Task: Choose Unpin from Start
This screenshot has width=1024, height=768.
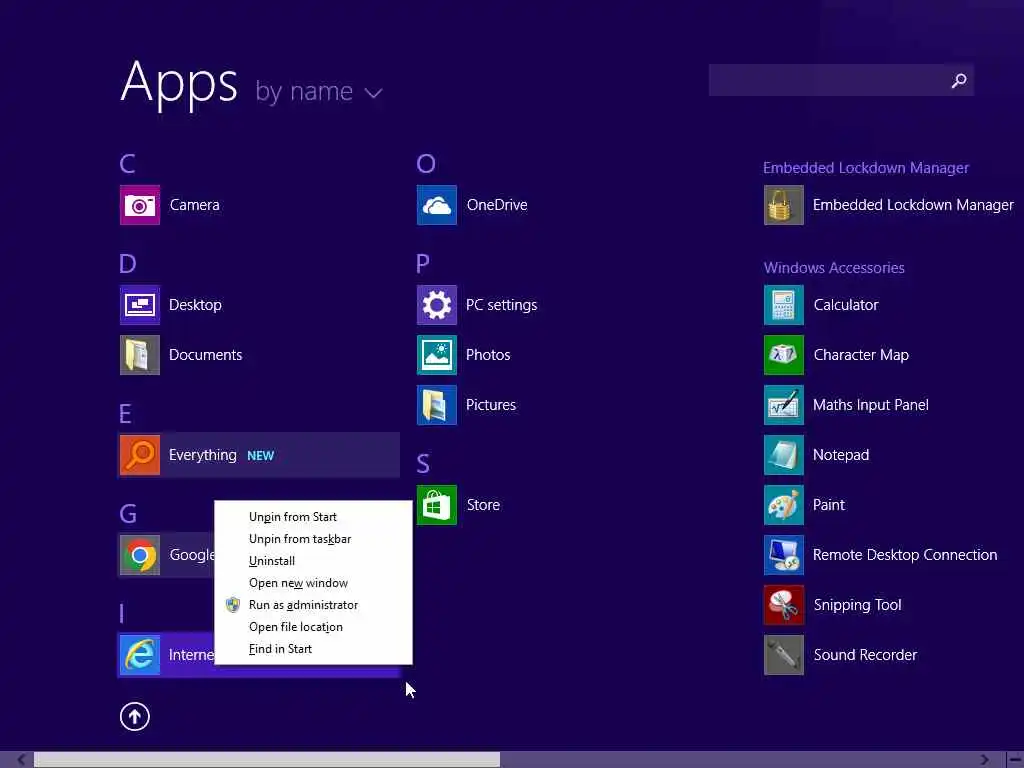Action: tap(293, 517)
